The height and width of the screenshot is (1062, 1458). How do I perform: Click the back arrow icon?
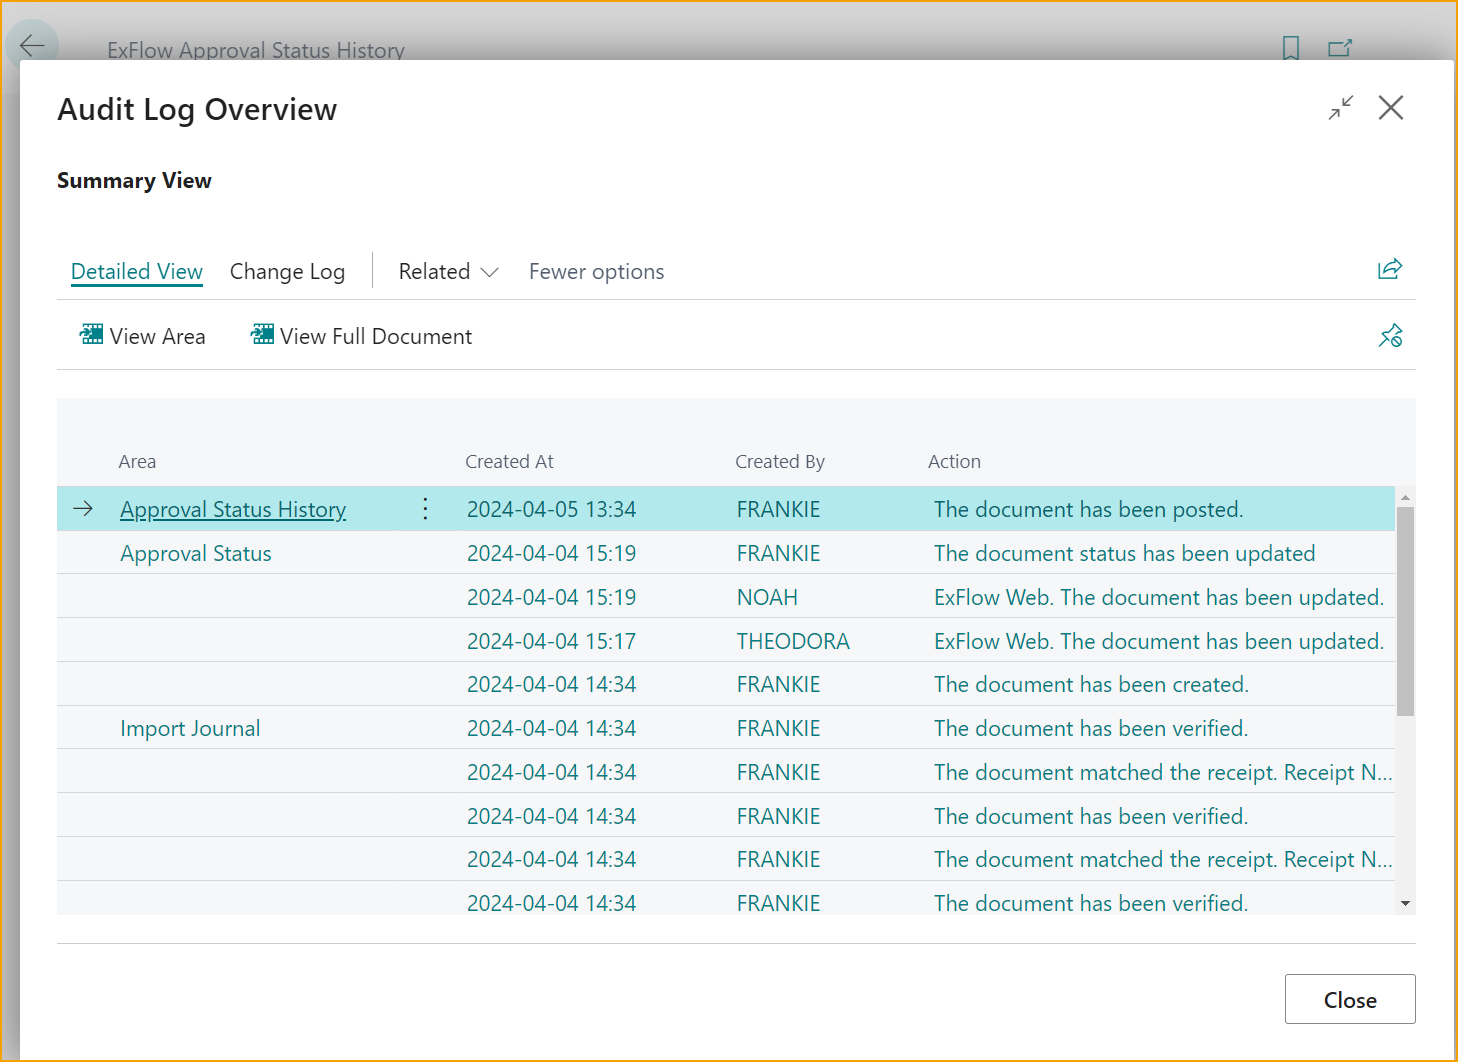(32, 45)
